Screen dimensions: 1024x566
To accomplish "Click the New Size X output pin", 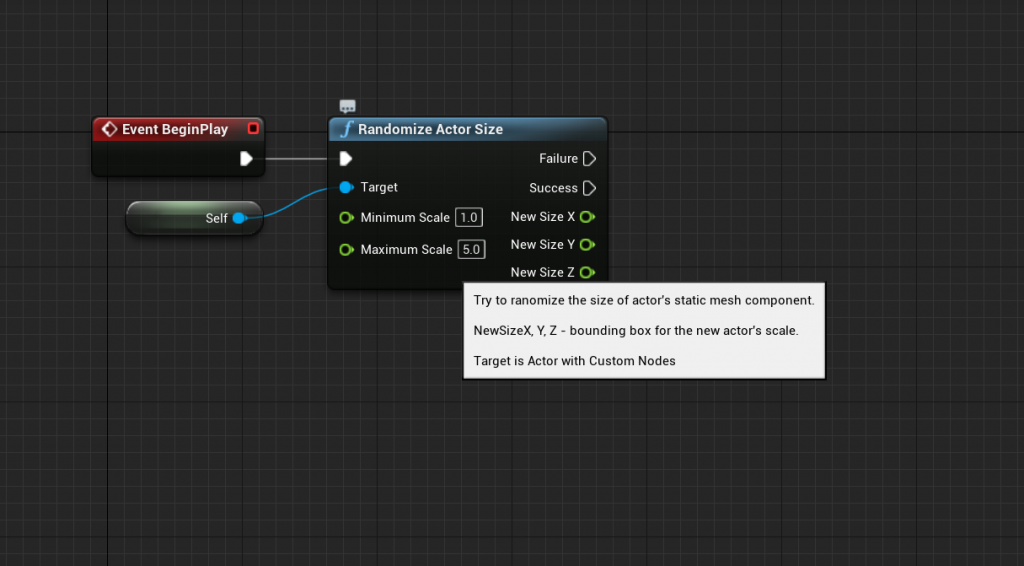I will [587, 217].
